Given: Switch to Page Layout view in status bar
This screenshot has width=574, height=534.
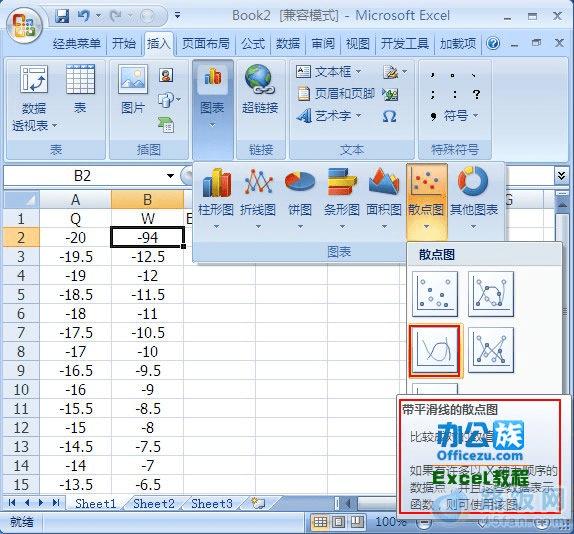Looking at the screenshot, I should click(339, 522).
